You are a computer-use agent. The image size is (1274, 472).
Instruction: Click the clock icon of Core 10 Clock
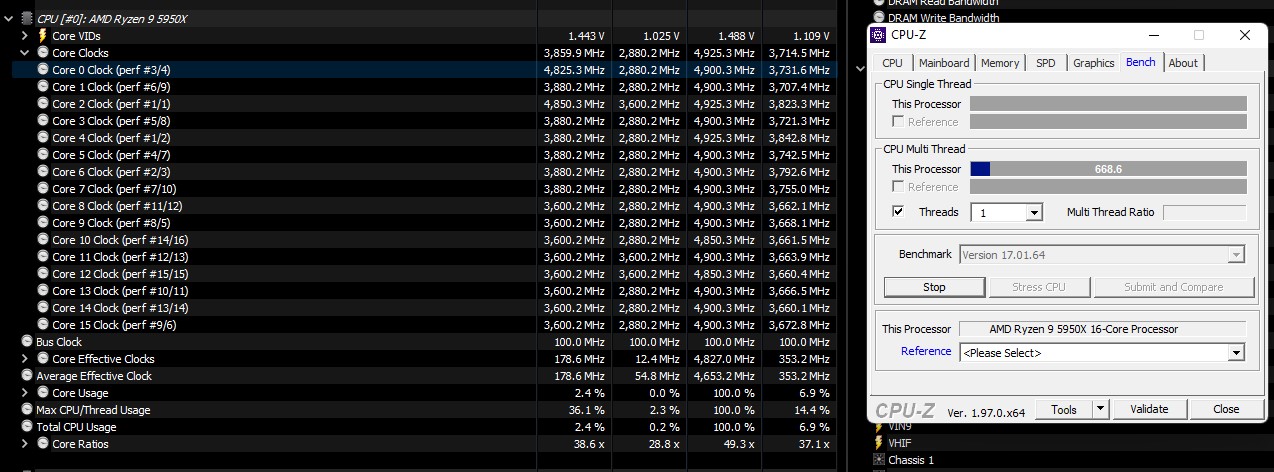click(x=43, y=240)
